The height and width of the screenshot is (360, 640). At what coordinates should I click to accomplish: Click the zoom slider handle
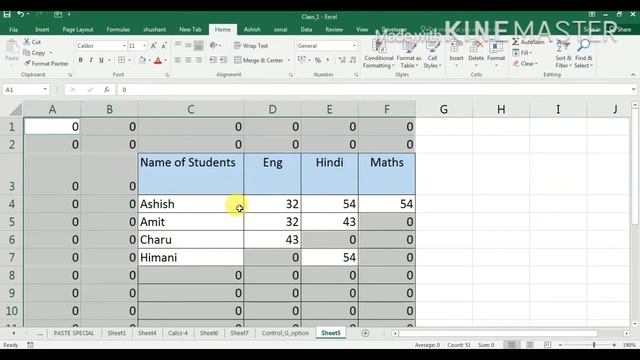click(x=594, y=345)
